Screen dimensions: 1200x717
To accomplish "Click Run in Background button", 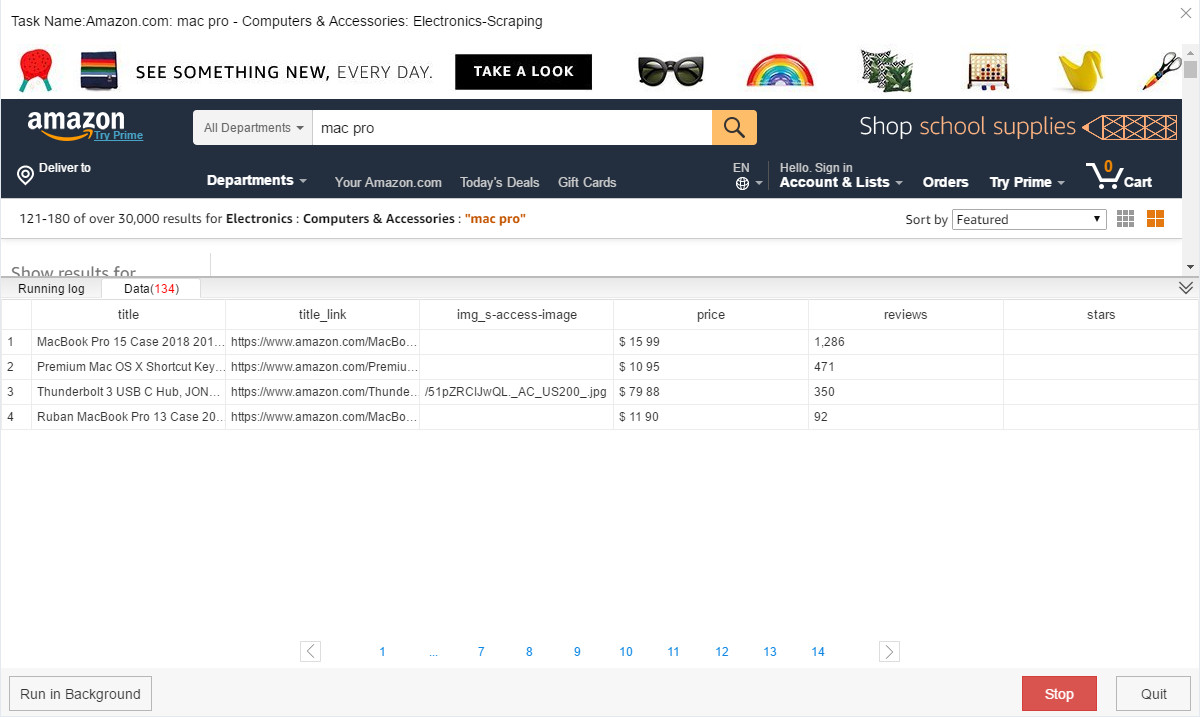I will pos(80,694).
